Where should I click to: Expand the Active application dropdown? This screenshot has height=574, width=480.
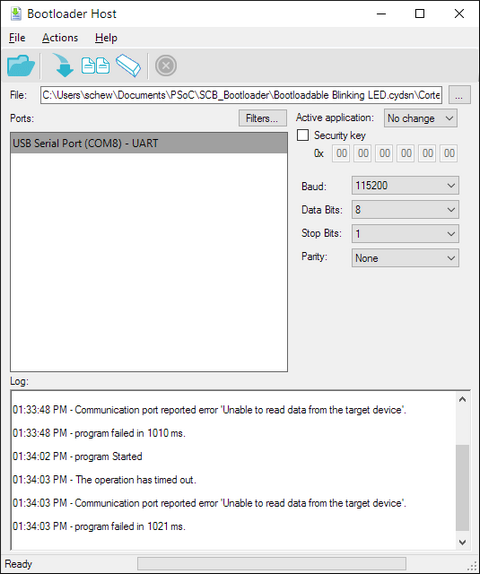pyautogui.click(x=421, y=118)
